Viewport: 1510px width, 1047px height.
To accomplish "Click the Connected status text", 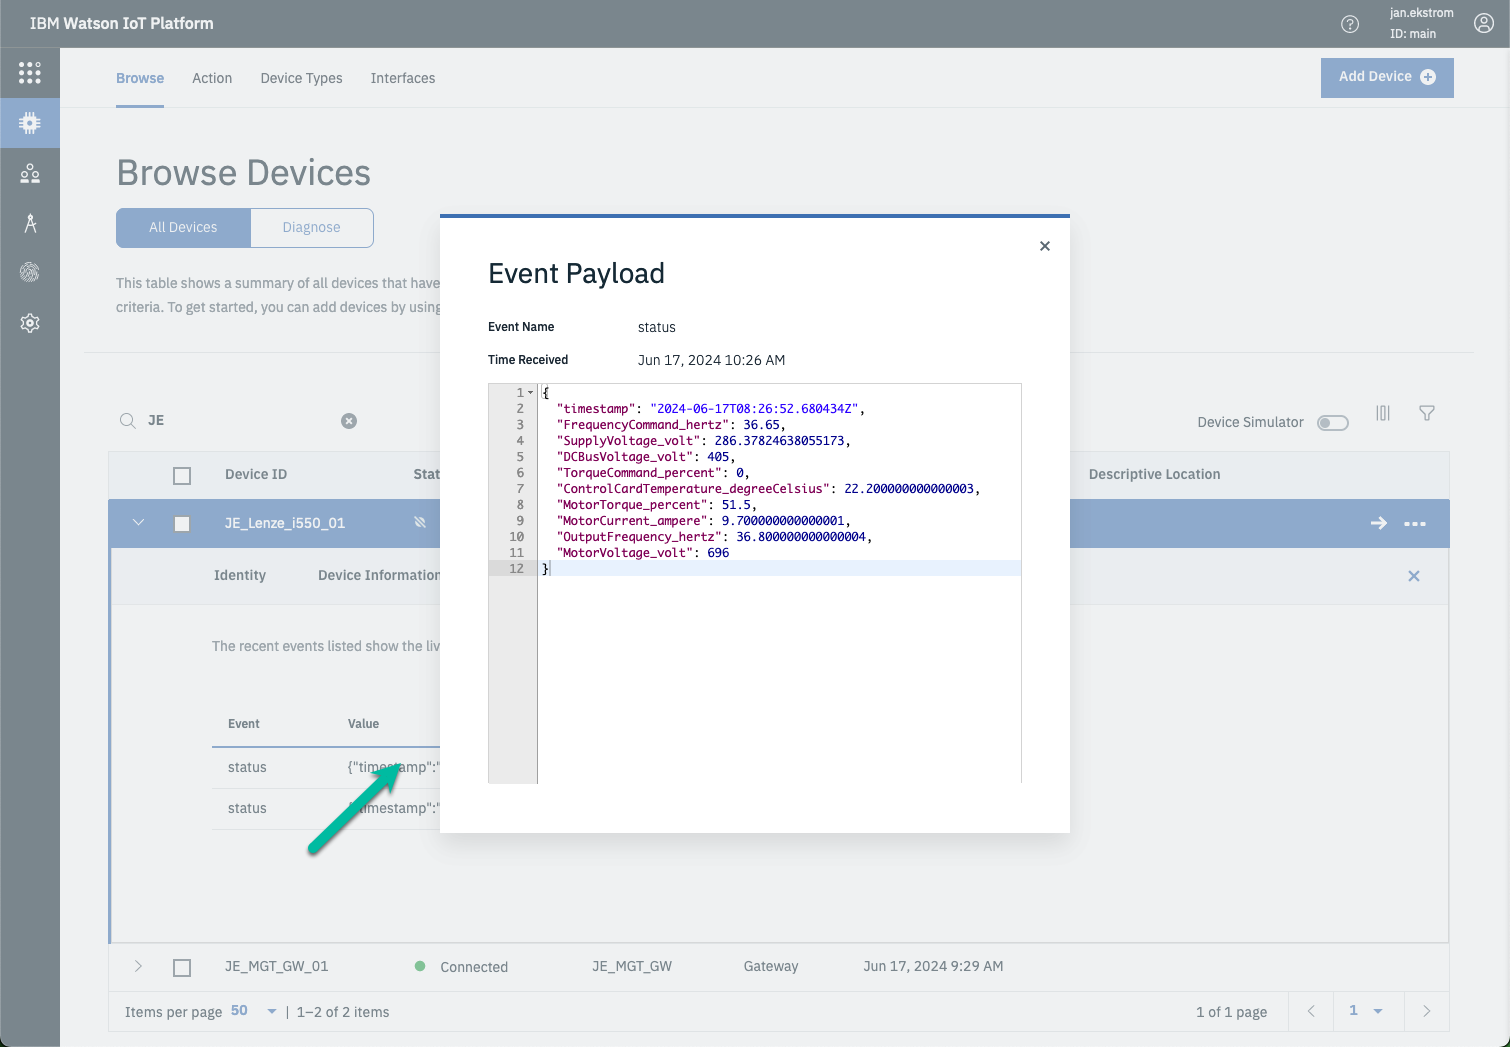I will (x=474, y=967).
